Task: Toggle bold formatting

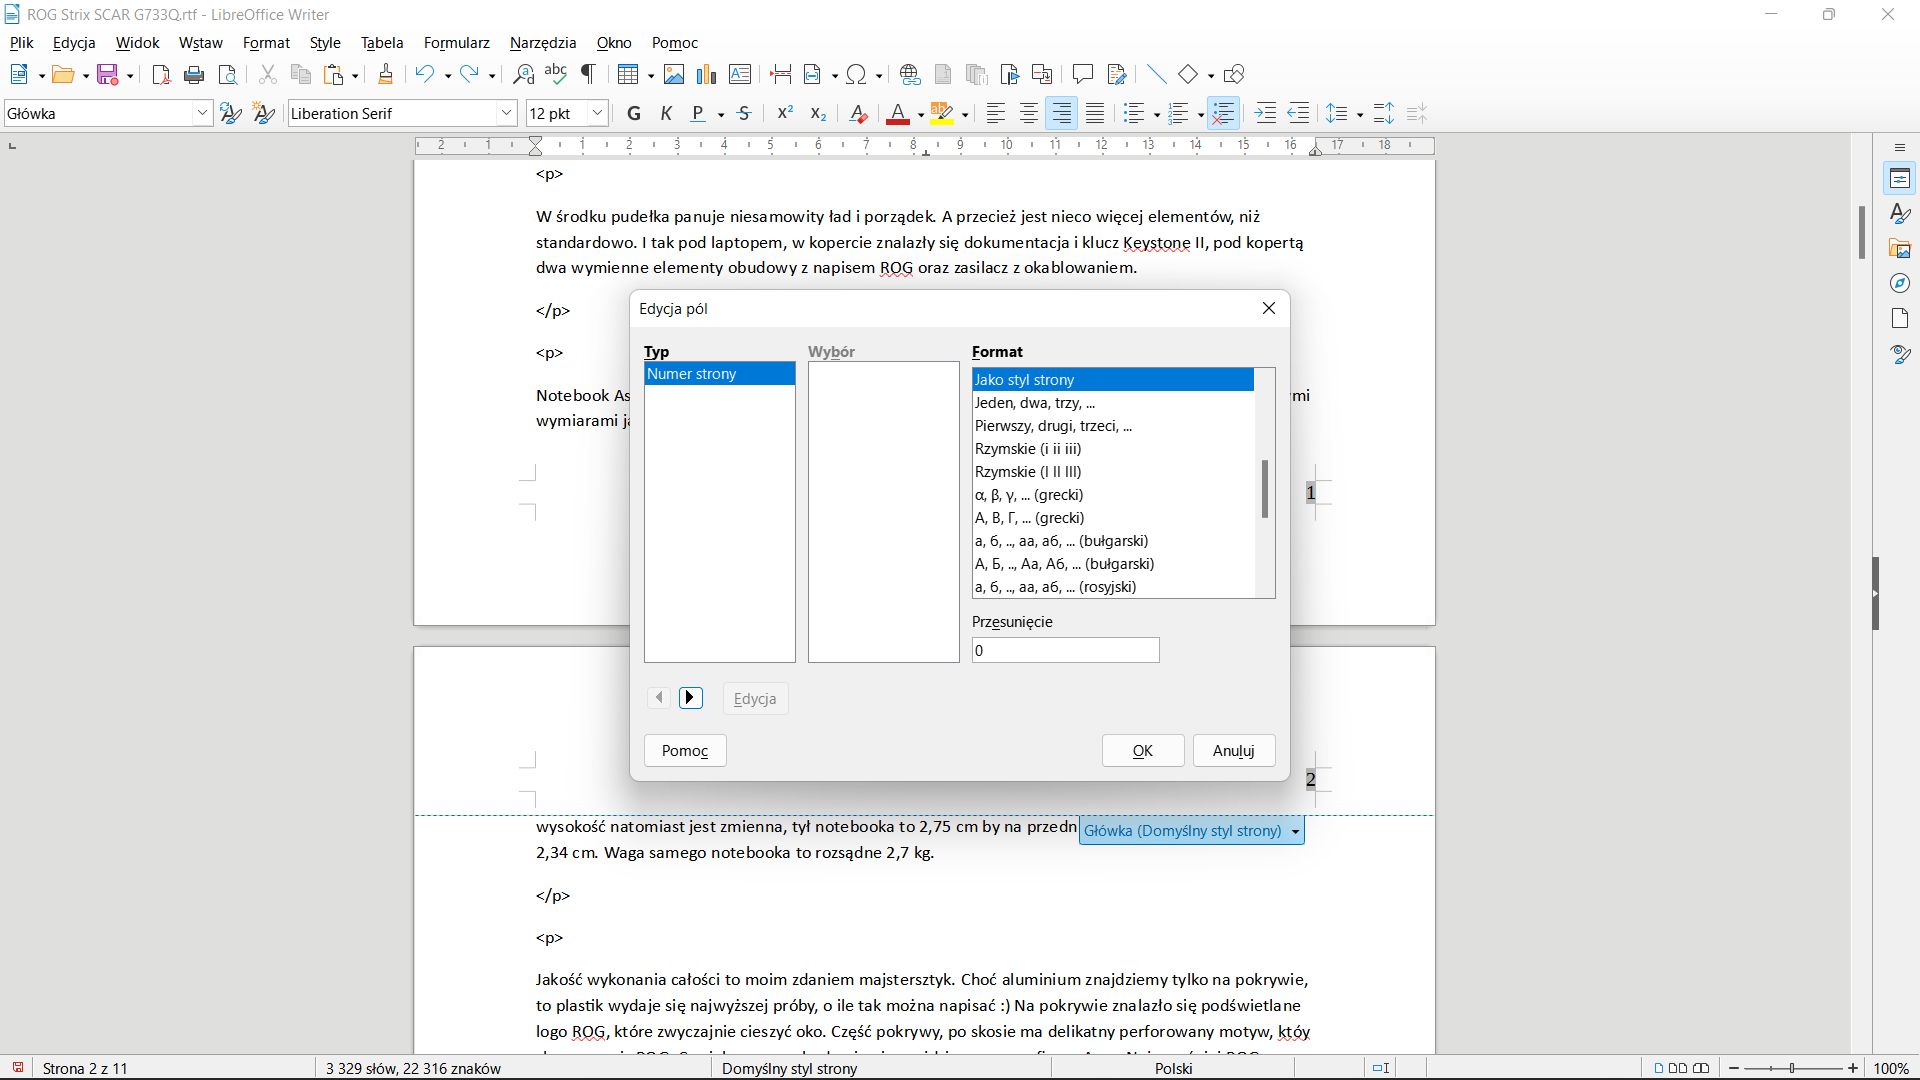Action: coord(633,113)
